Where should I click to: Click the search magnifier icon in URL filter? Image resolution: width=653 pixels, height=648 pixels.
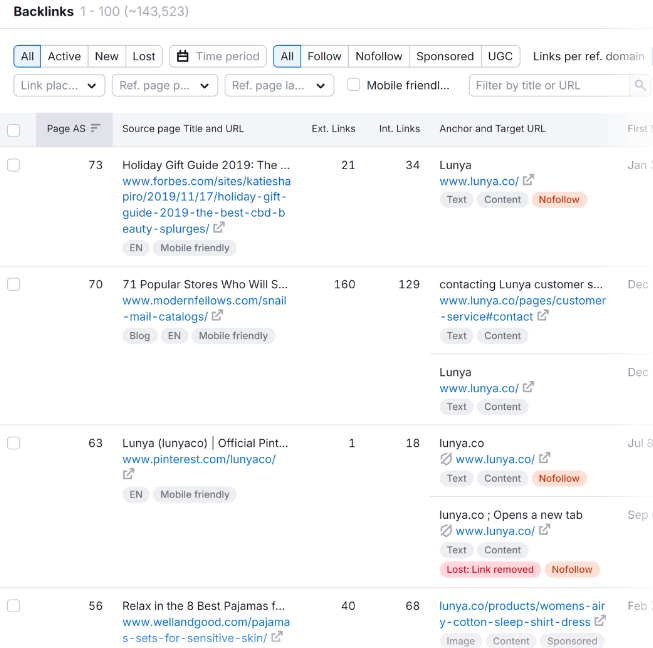point(640,86)
